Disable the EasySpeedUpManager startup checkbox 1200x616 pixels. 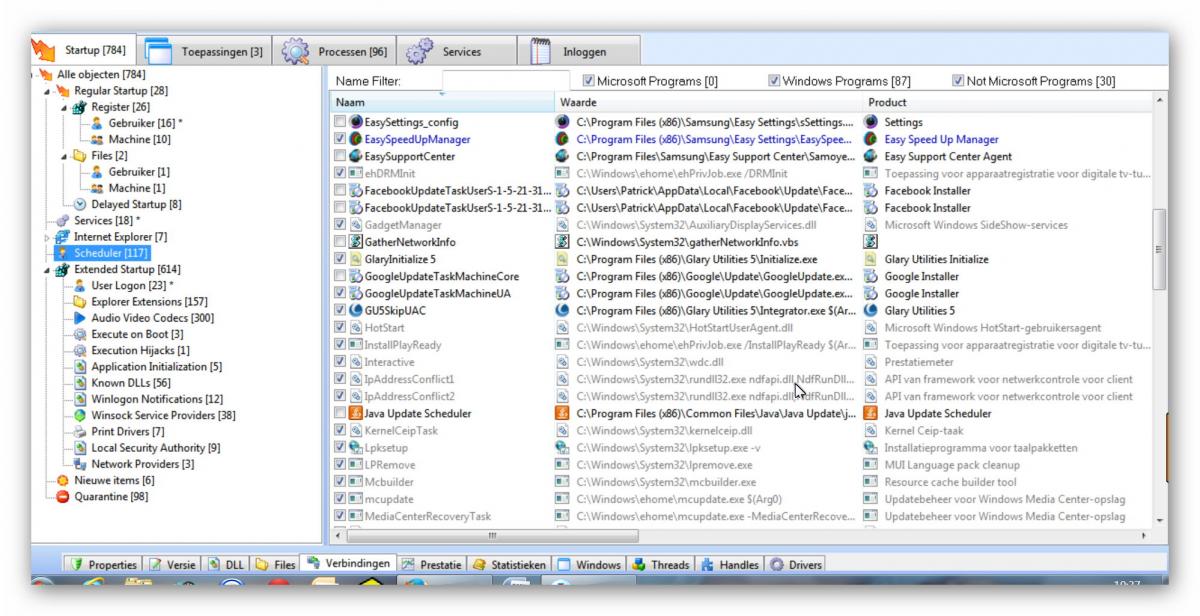pyautogui.click(x=340, y=139)
